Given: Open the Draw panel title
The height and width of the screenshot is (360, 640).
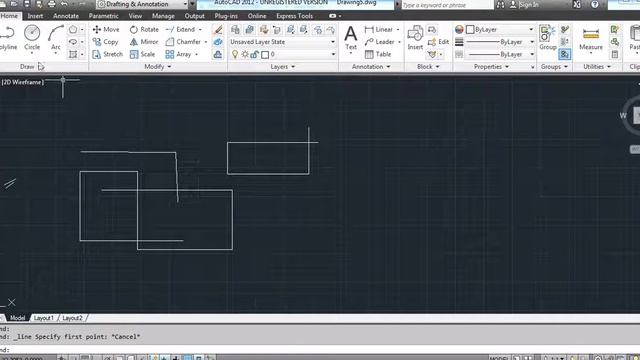Looking at the screenshot, I should 27,66.
